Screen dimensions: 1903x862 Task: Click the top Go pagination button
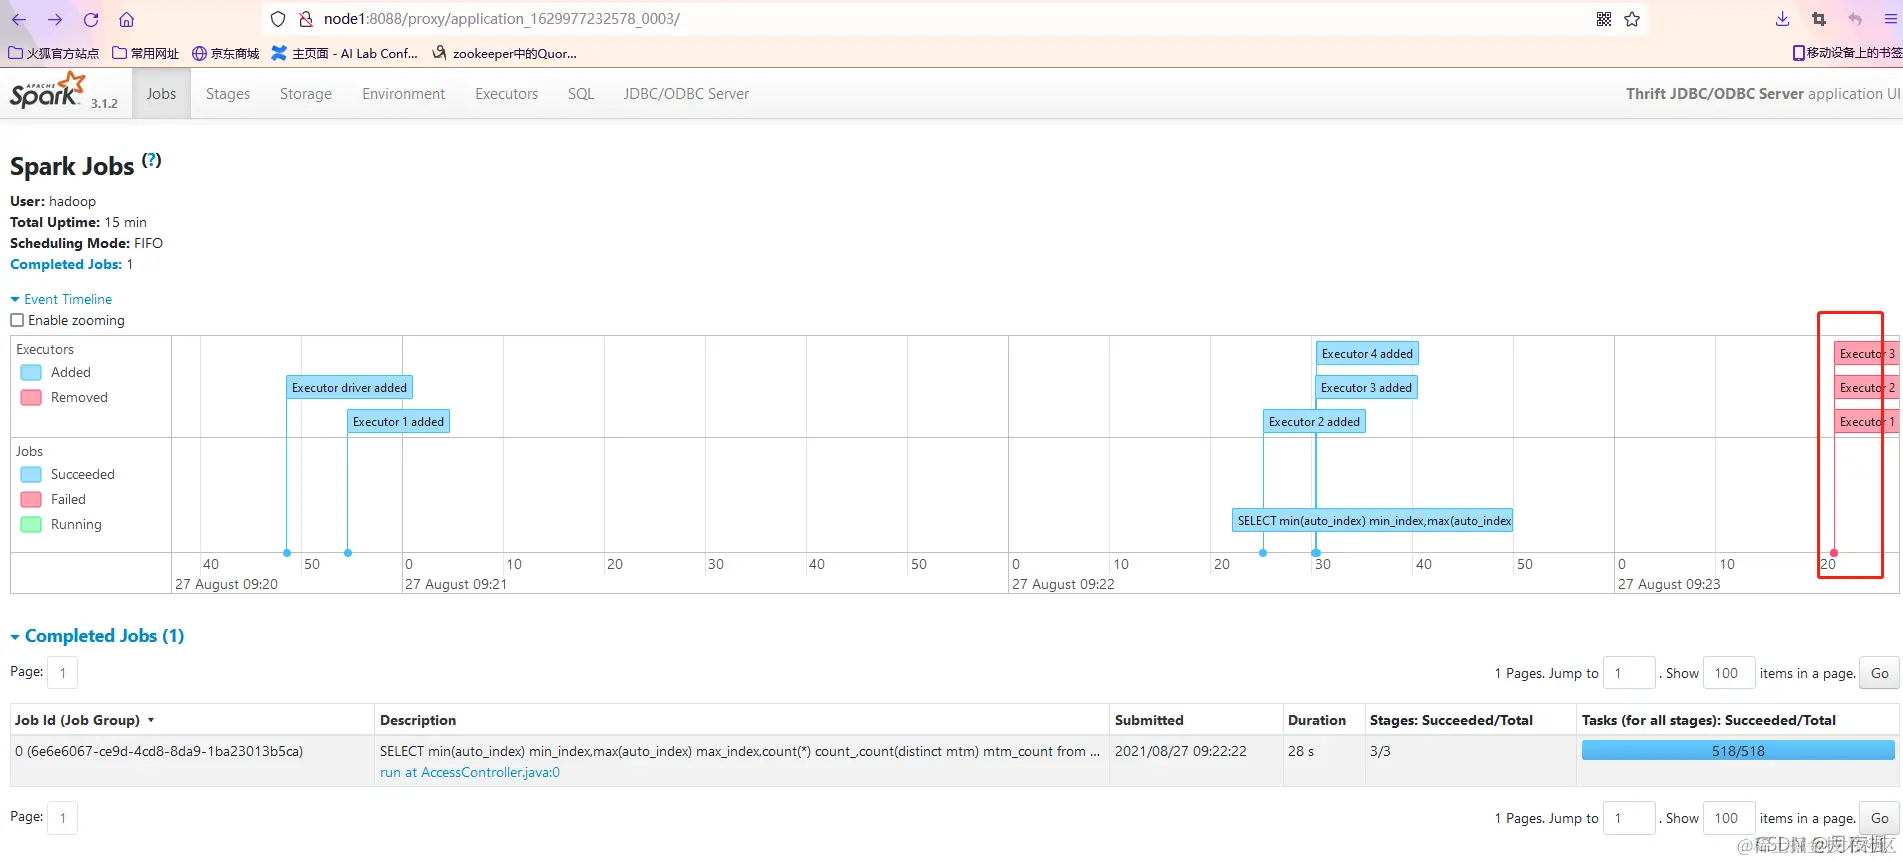click(x=1880, y=673)
